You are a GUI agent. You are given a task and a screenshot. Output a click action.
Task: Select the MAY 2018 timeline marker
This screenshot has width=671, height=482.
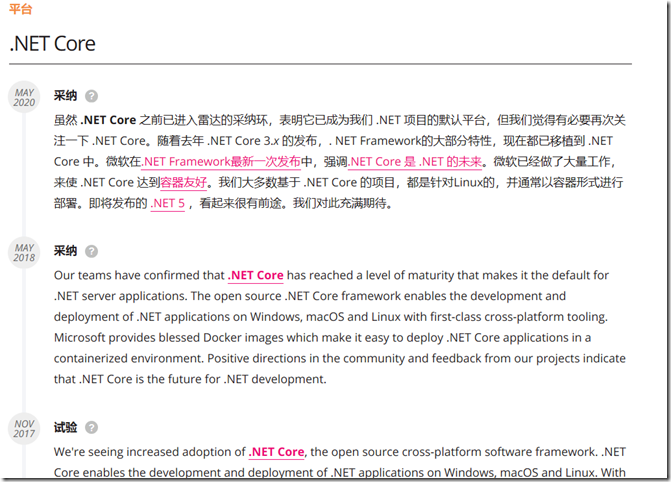click(x=24, y=253)
